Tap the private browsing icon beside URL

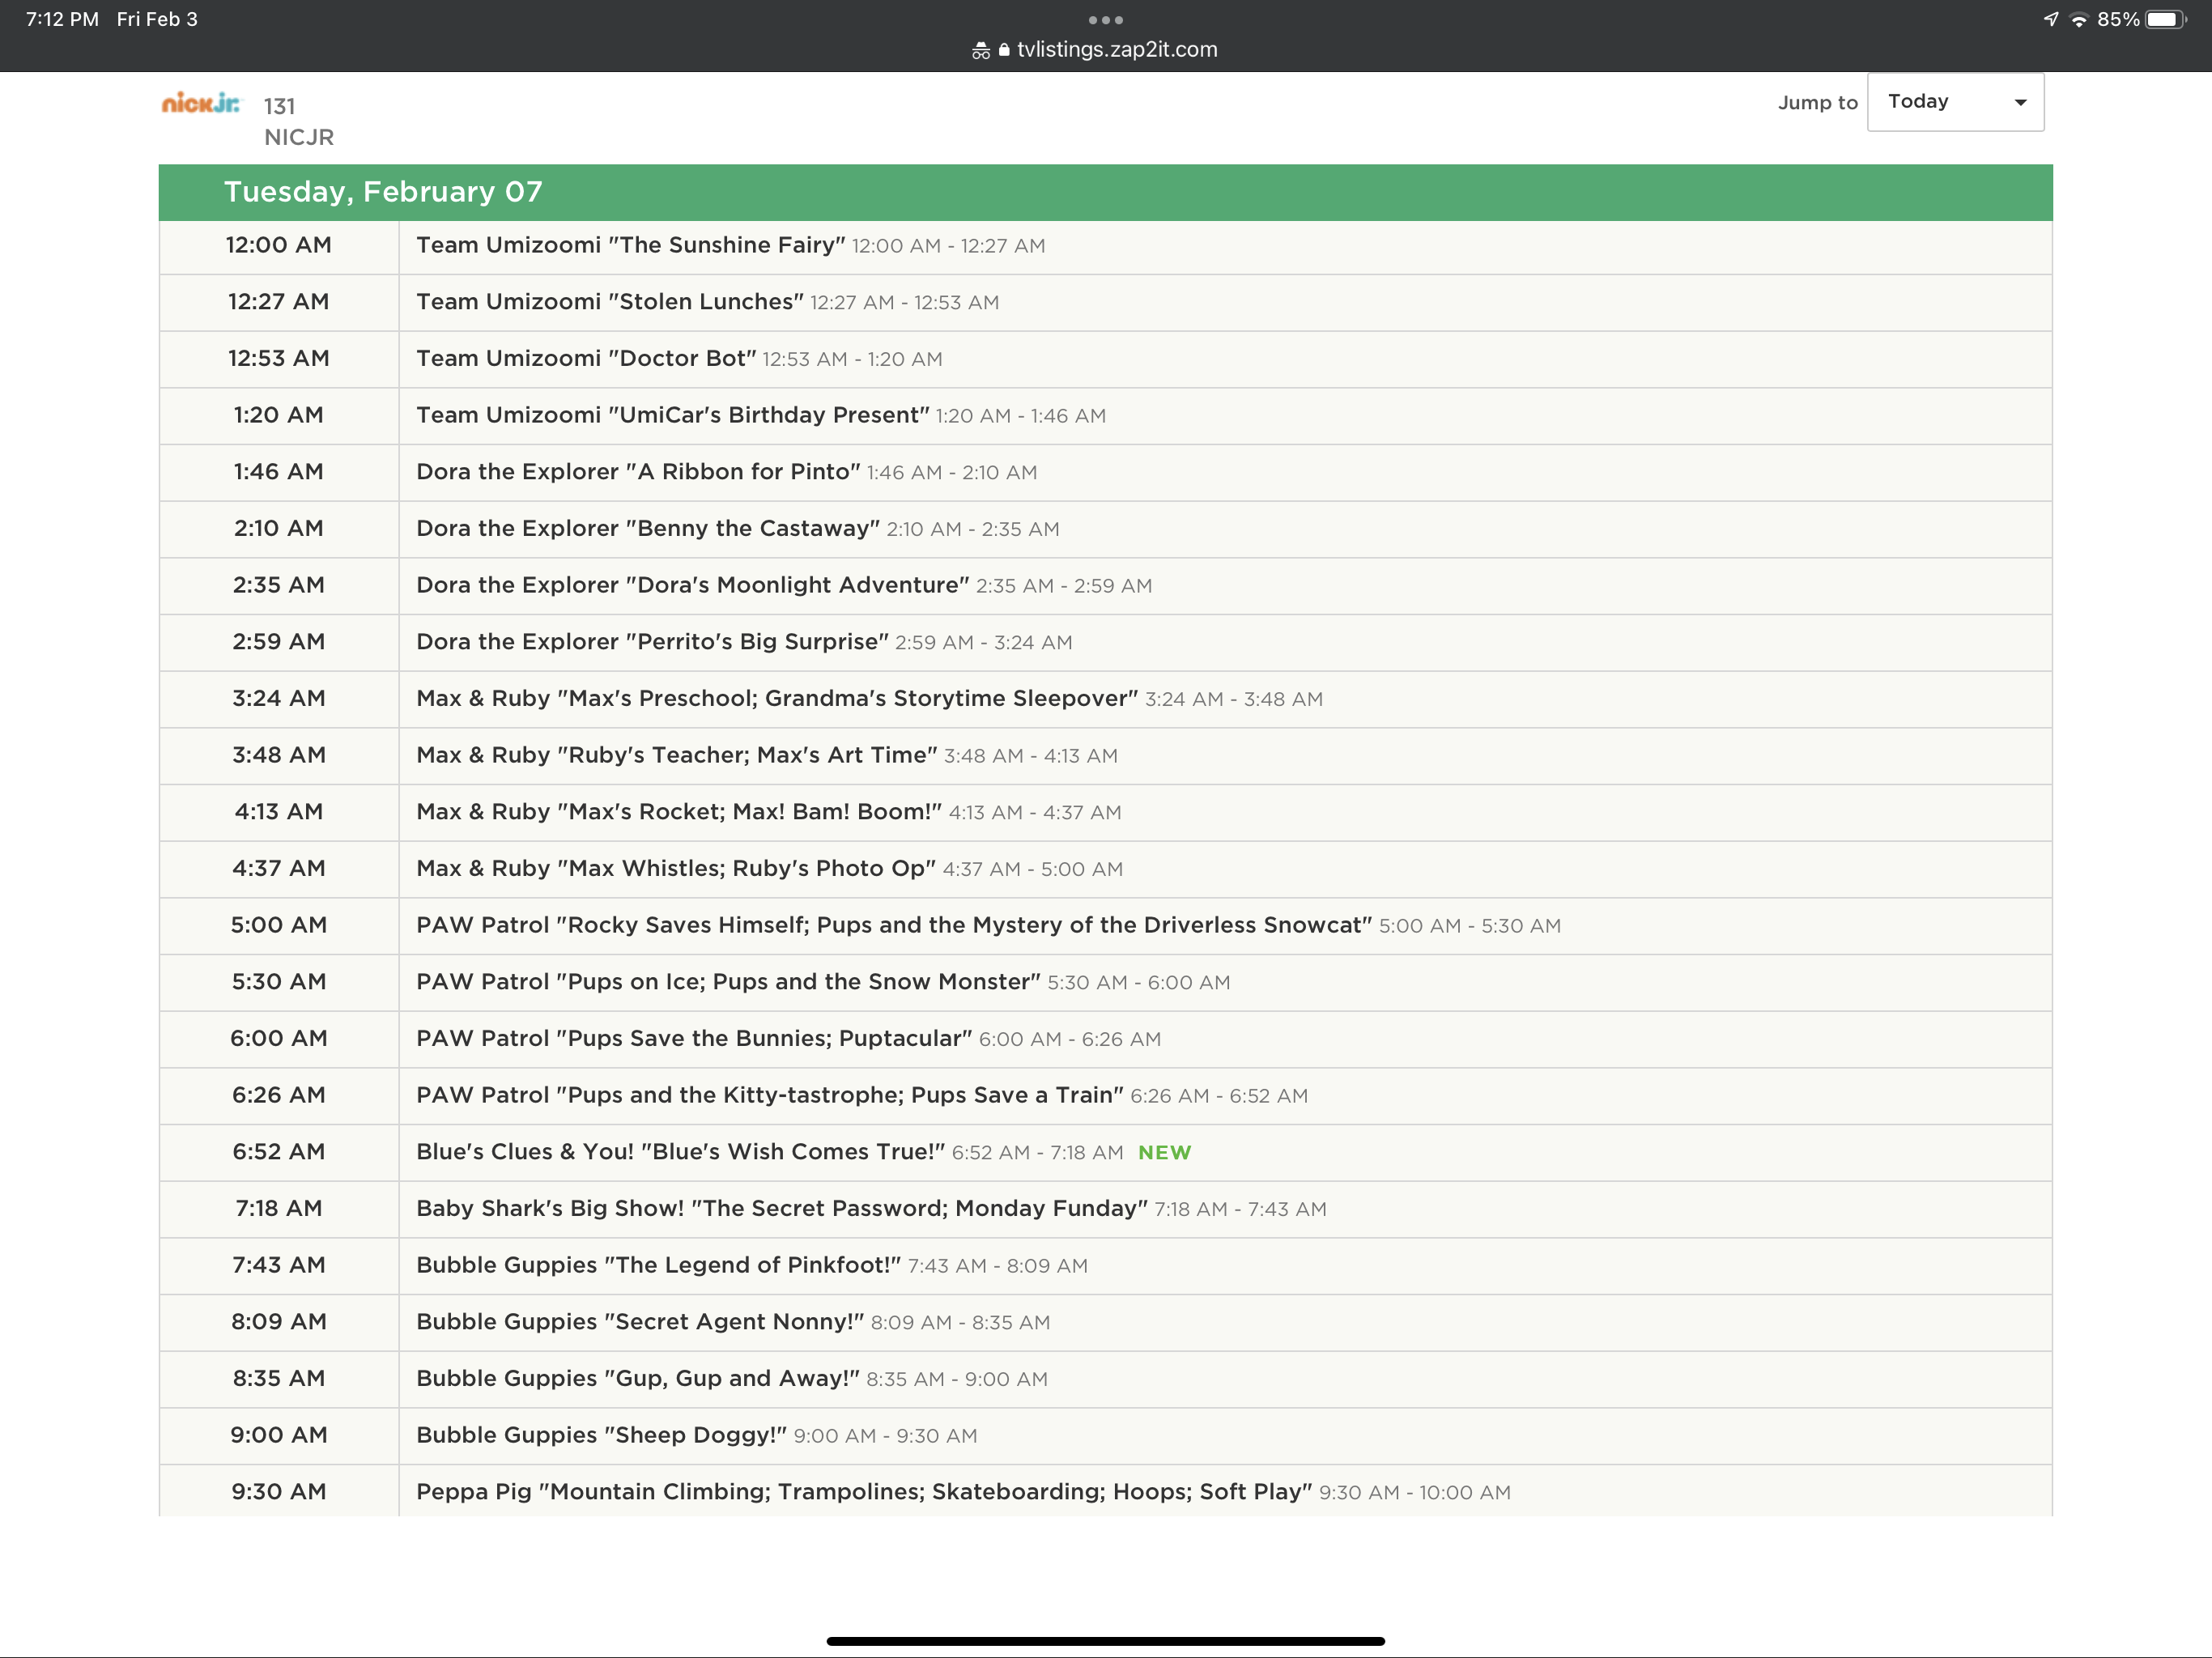(x=980, y=51)
